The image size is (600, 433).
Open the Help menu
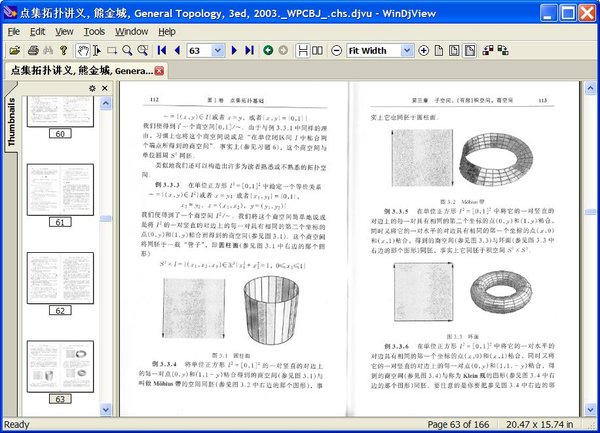point(167,31)
